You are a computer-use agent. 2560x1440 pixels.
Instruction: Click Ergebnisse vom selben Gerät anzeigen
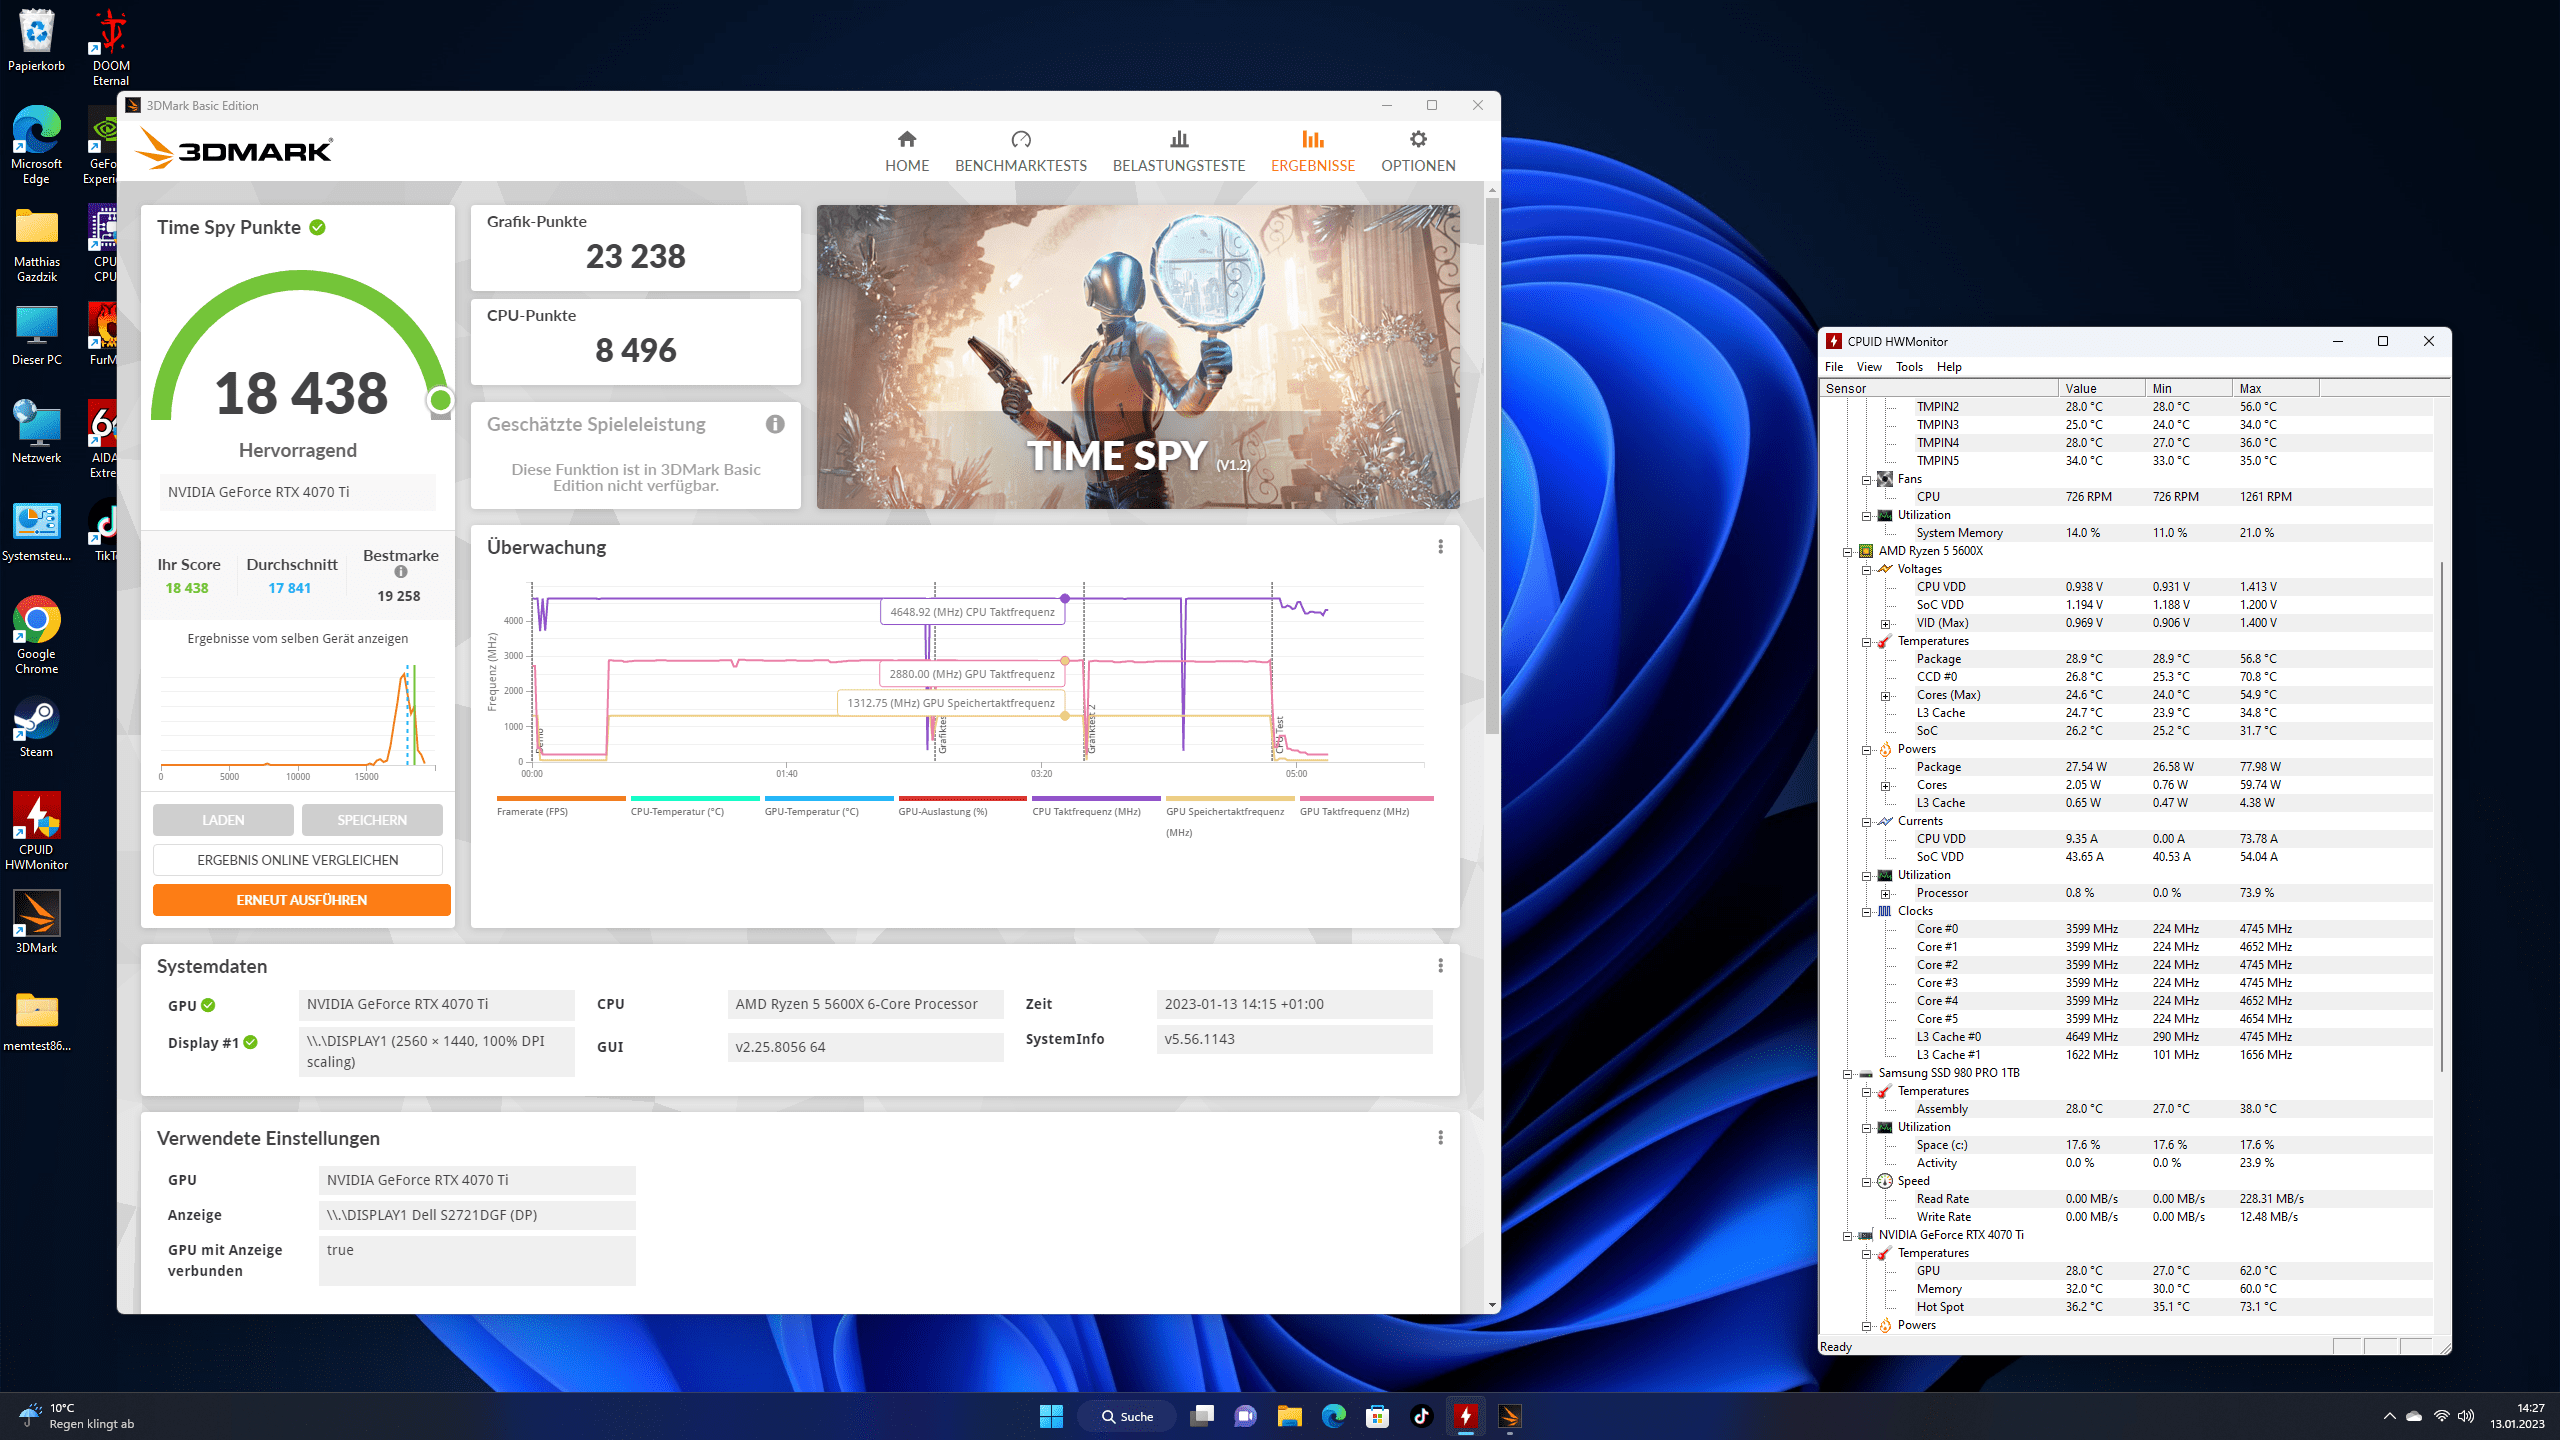pyautogui.click(x=298, y=638)
